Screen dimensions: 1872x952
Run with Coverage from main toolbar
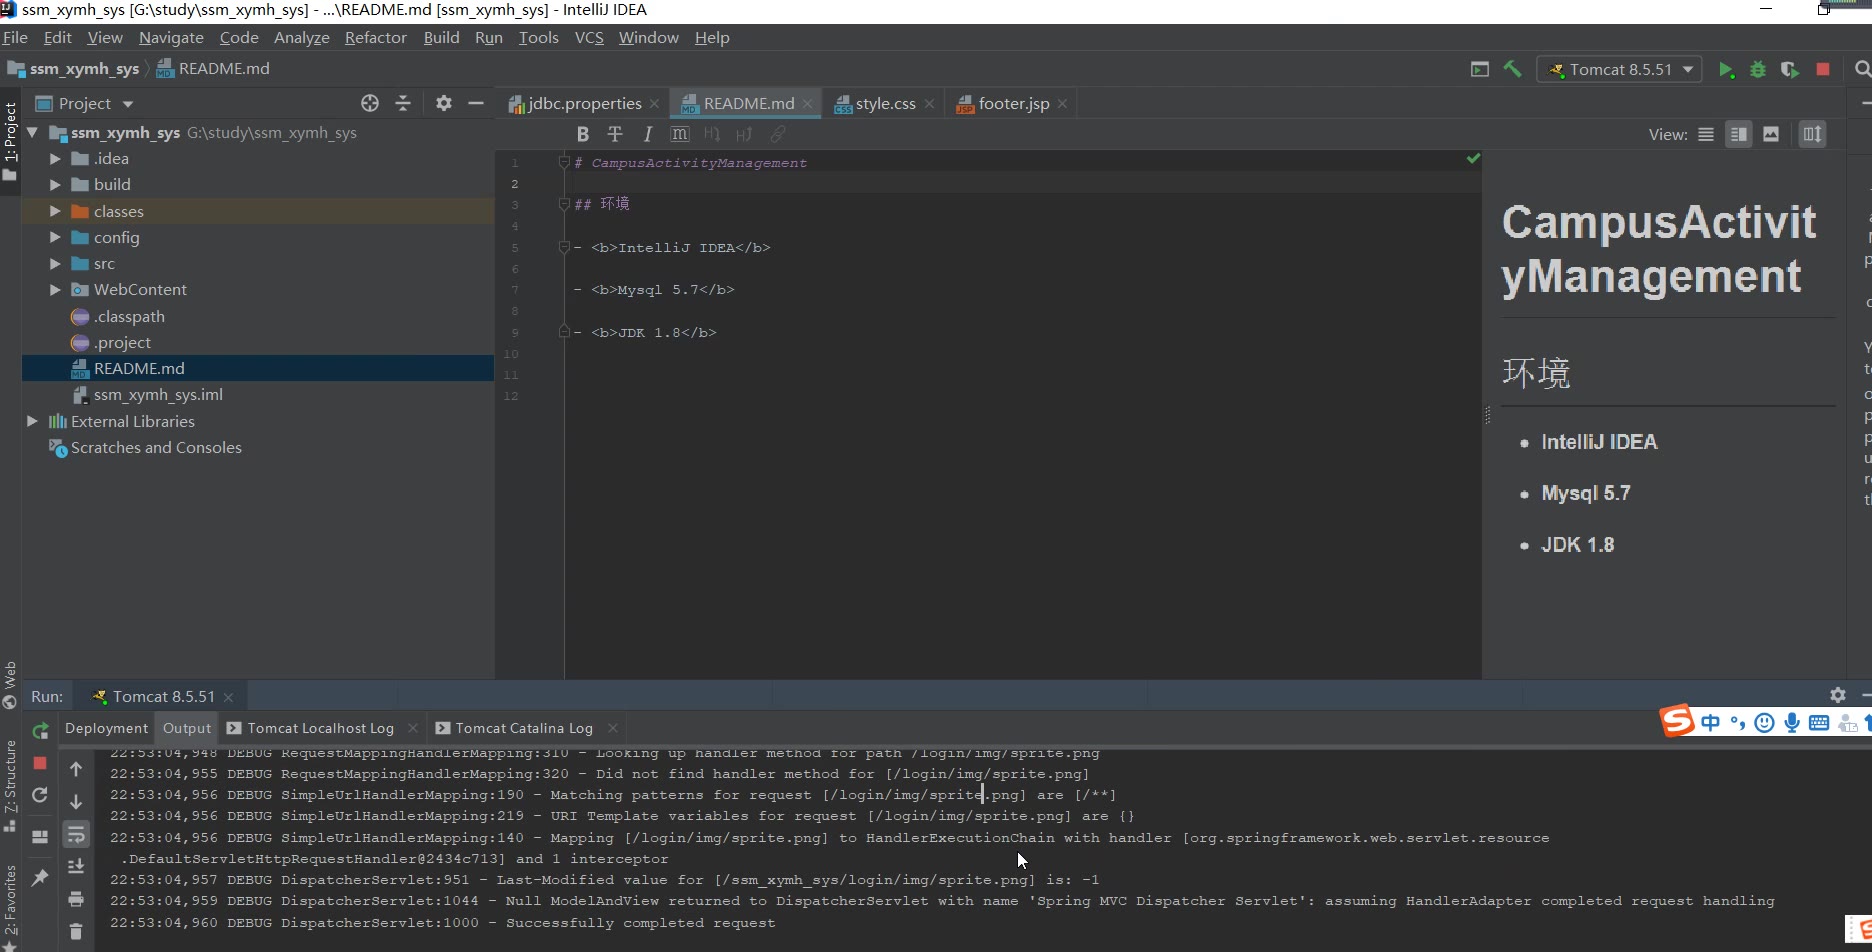click(x=1789, y=70)
